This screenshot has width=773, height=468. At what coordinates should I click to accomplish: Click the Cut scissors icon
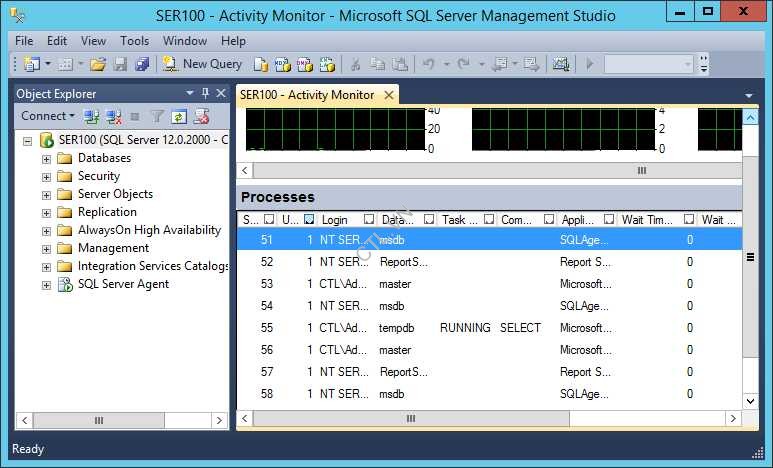point(355,64)
